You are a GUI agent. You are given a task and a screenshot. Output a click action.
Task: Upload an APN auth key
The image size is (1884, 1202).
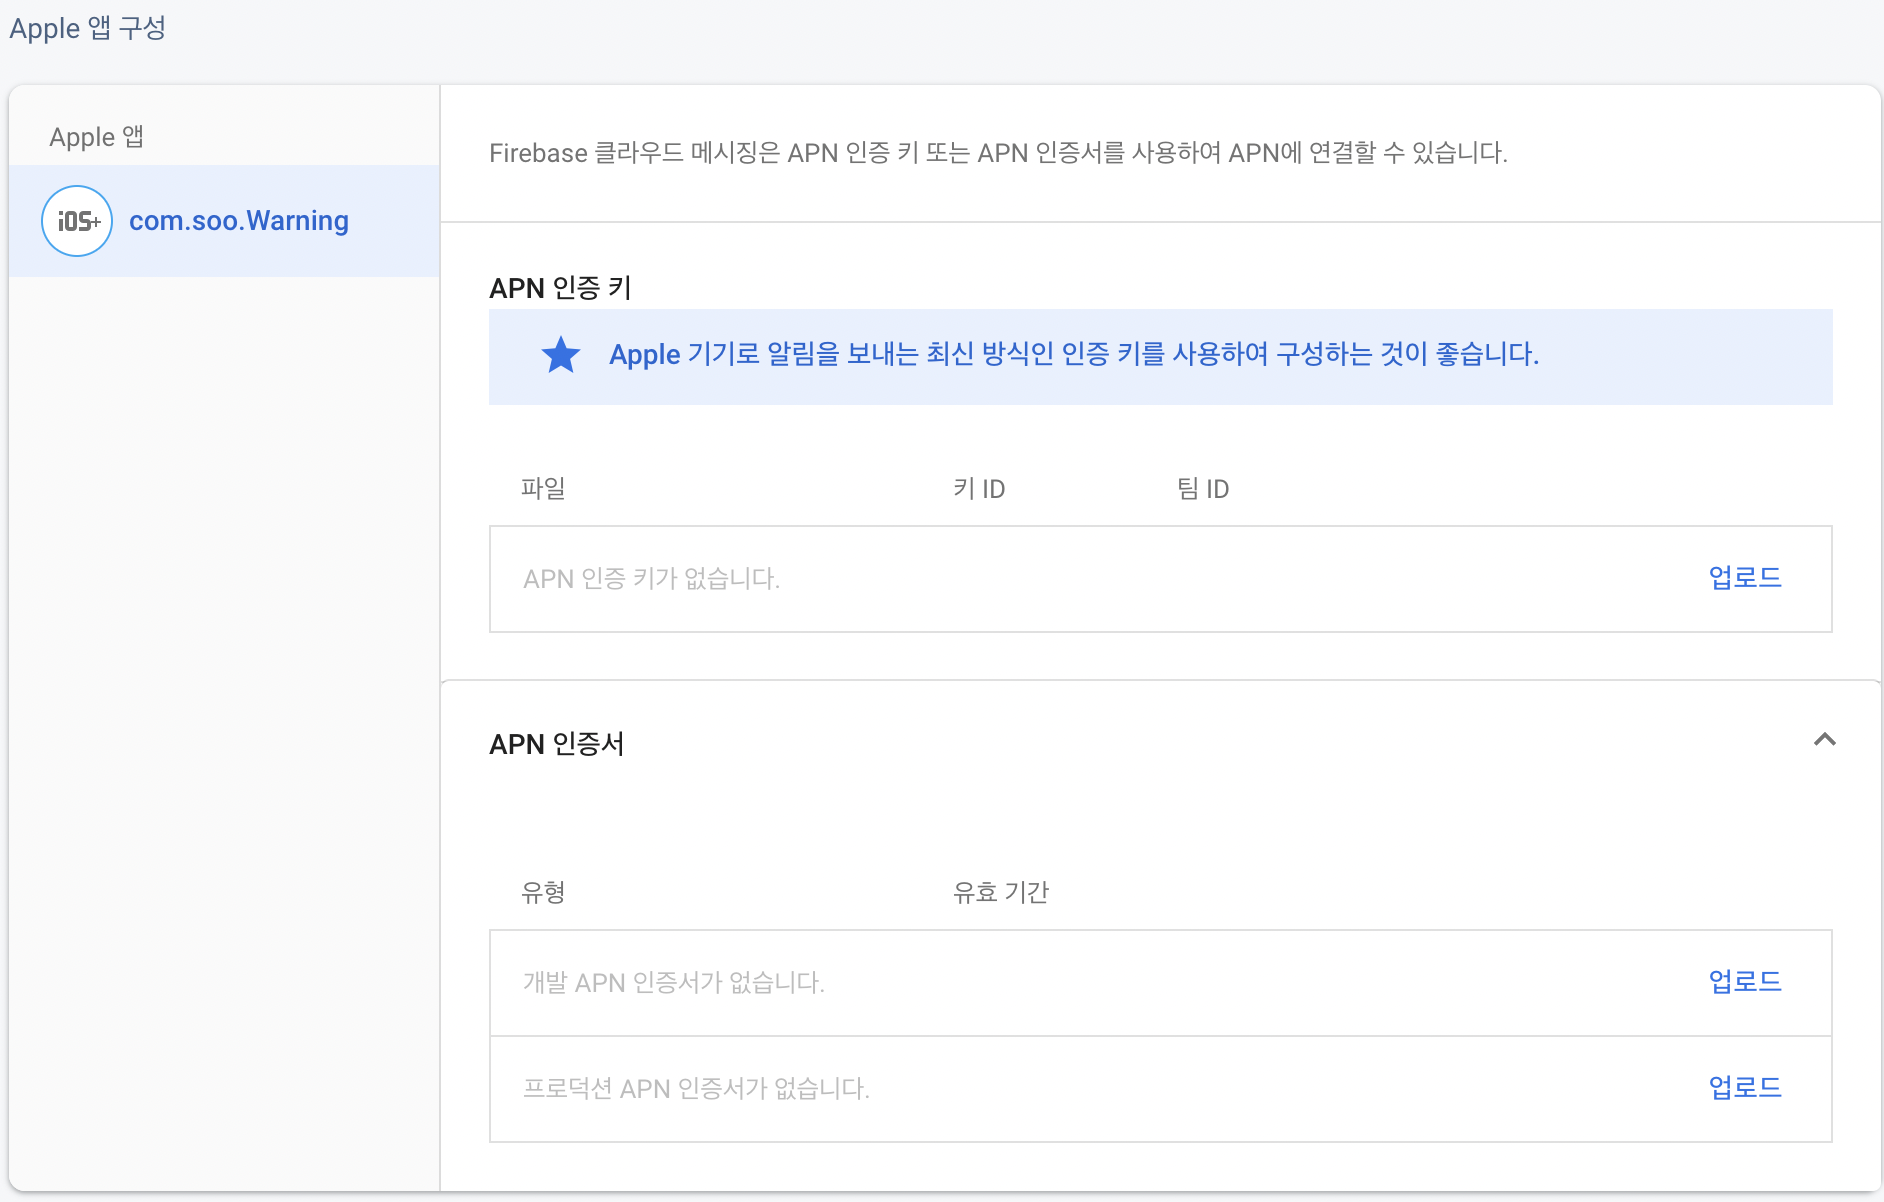pos(1745,578)
